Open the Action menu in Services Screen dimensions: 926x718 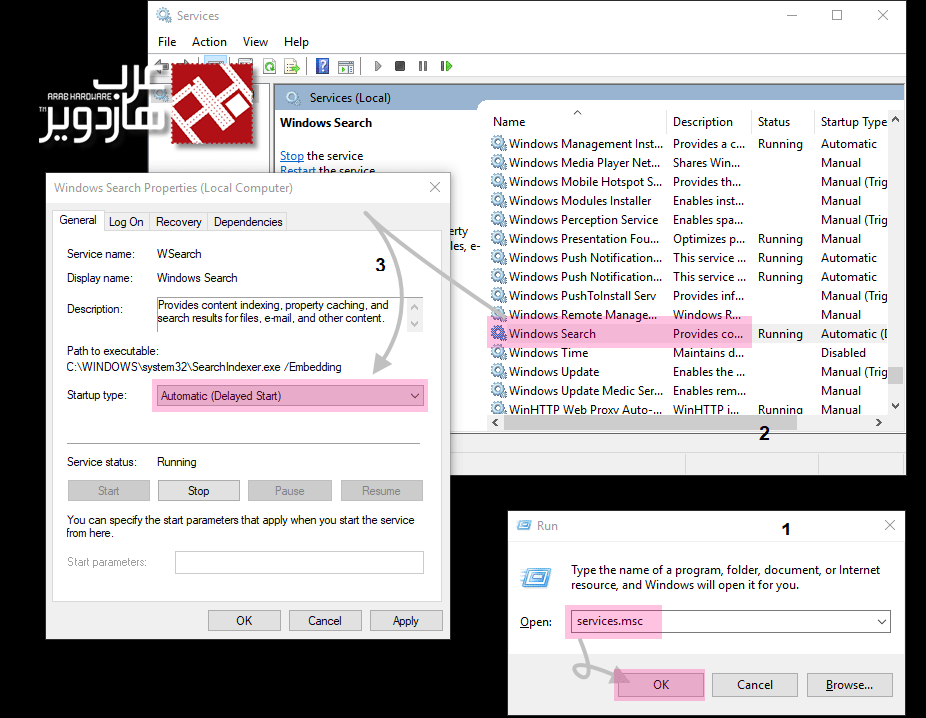[209, 42]
